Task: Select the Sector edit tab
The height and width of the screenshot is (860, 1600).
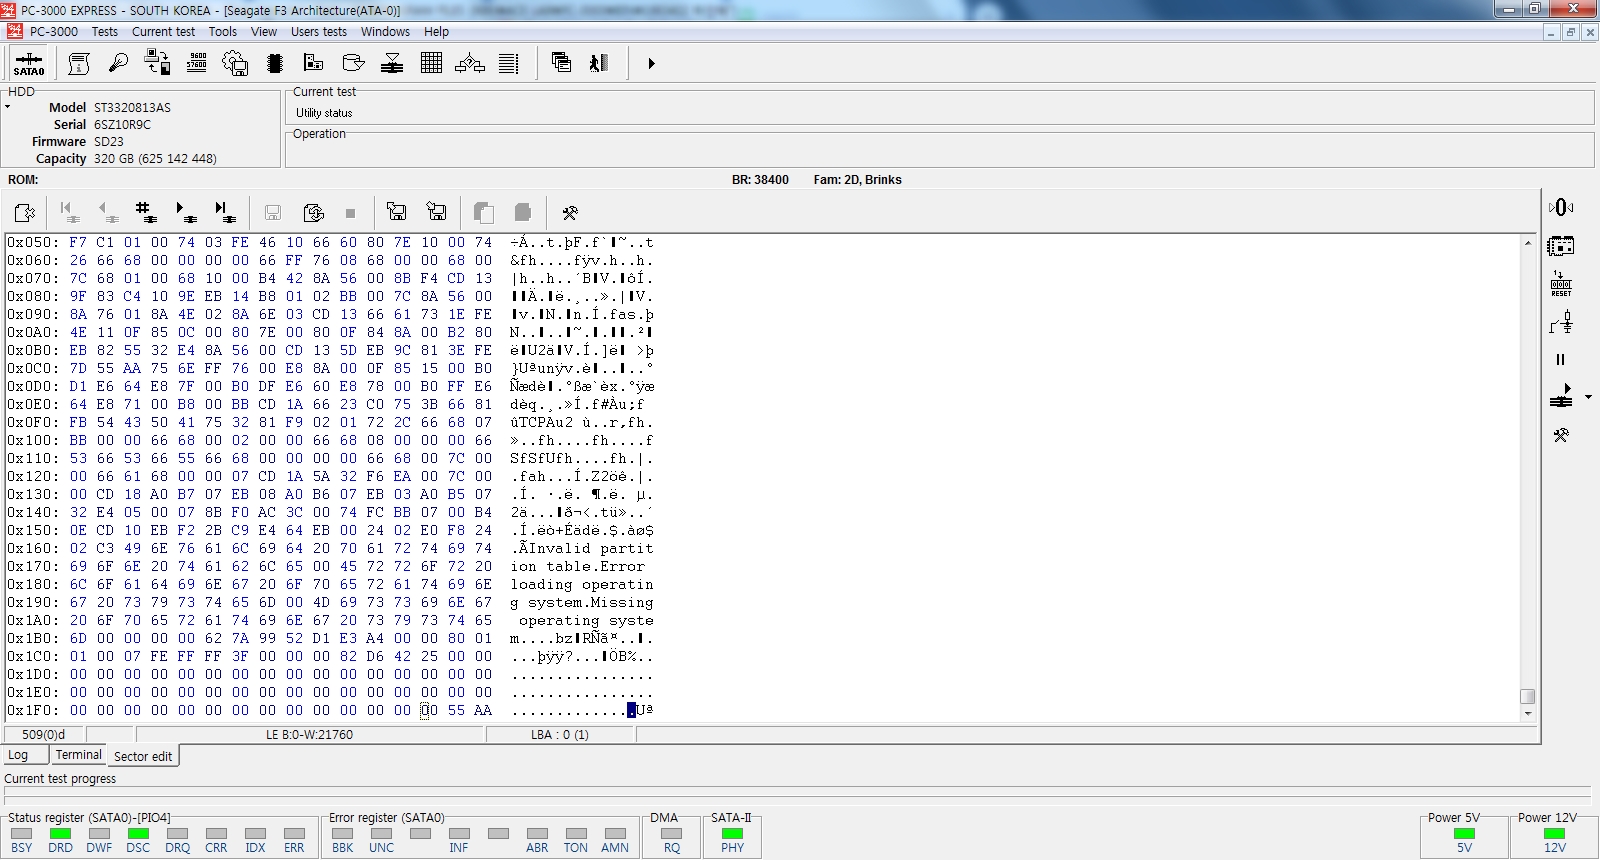Action: click(143, 756)
